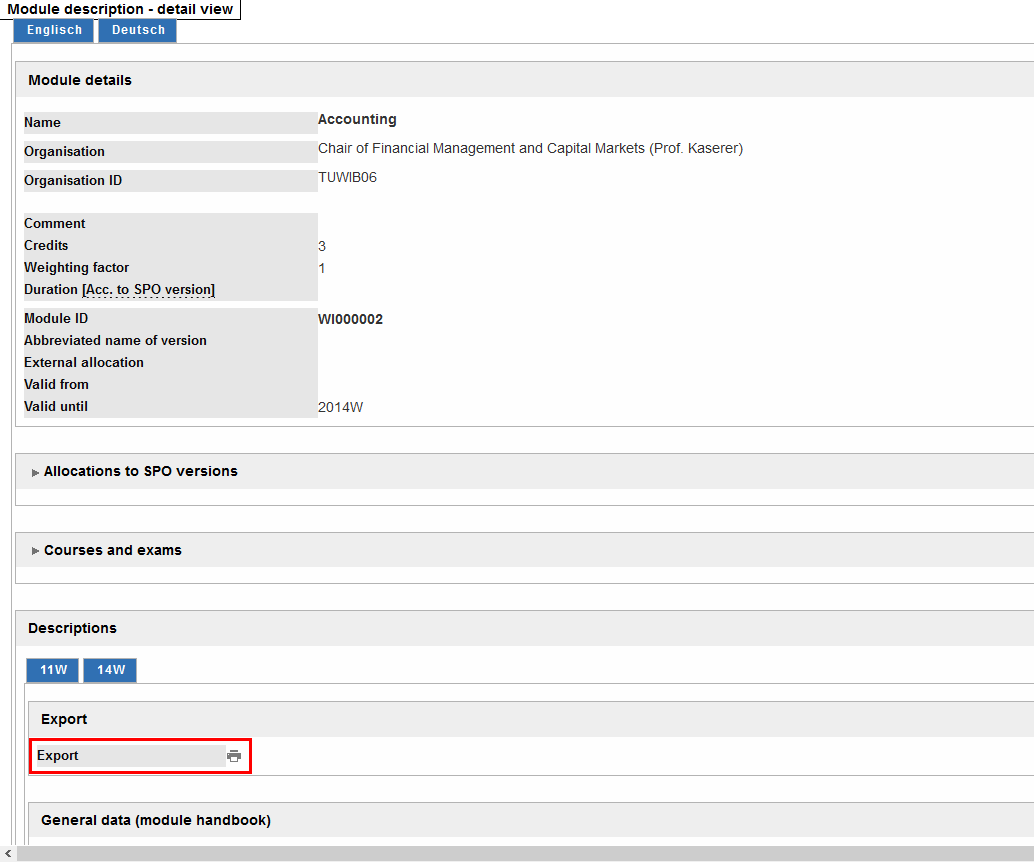Click the Valid until value 2014W
Image resolution: width=1034 pixels, height=862 pixels.
point(340,408)
